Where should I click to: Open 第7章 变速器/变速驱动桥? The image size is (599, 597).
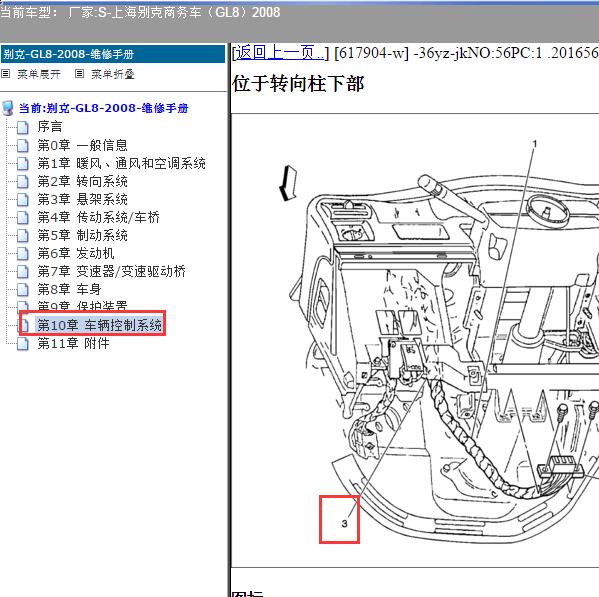112,271
